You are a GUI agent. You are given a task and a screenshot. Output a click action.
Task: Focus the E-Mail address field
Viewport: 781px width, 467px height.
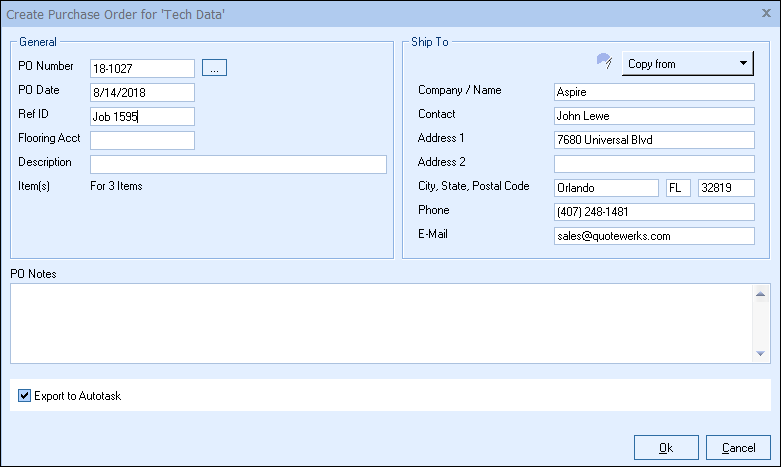click(653, 236)
